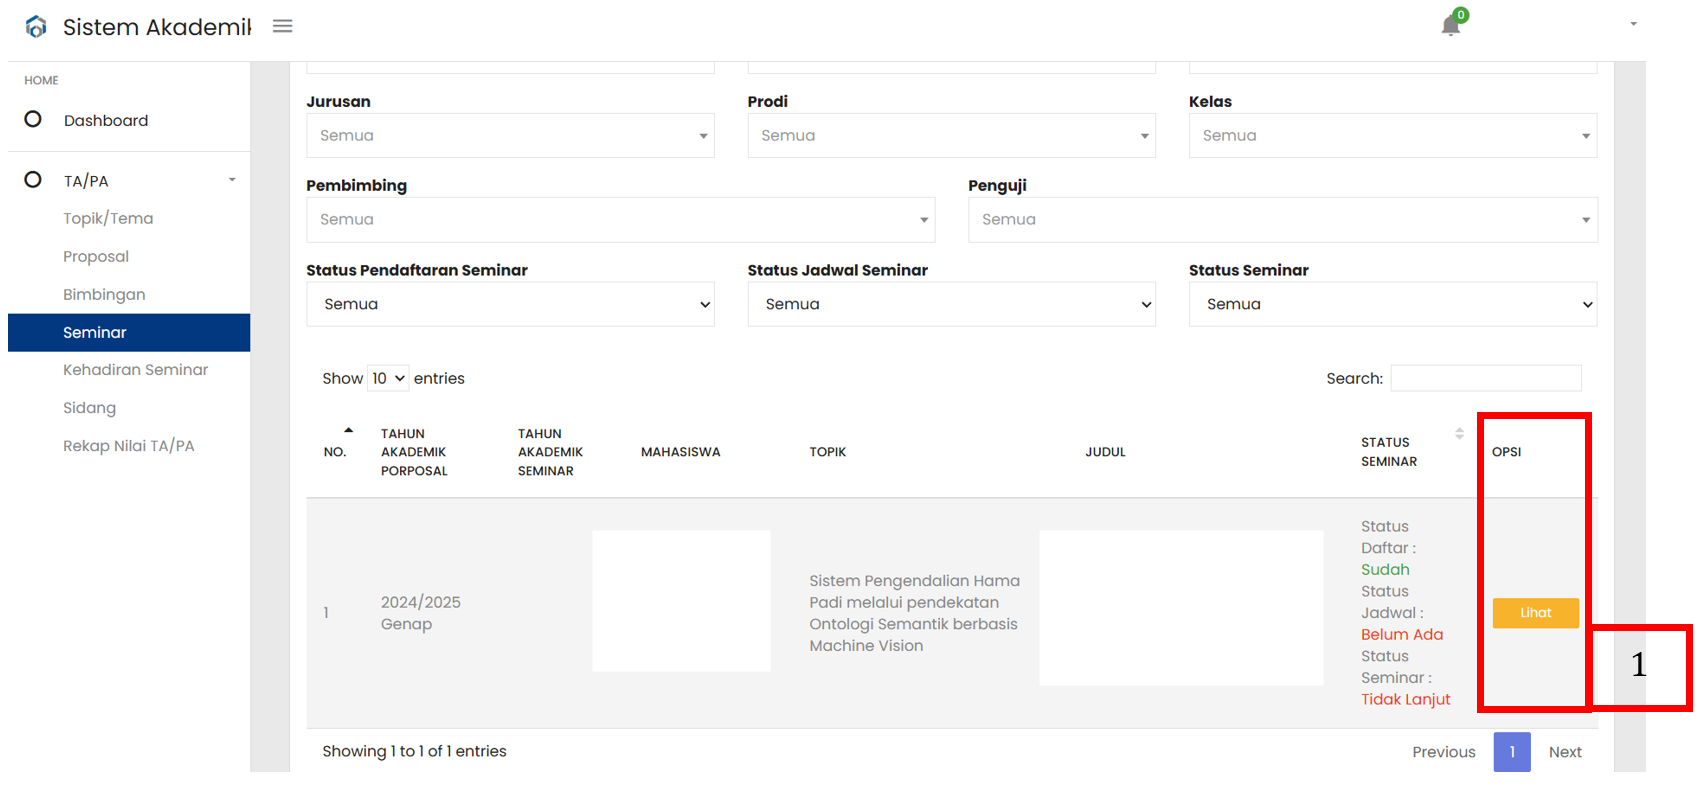Open Status Jadwal Seminar dropdown
This screenshot has height=793, width=1702.
point(951,304)
